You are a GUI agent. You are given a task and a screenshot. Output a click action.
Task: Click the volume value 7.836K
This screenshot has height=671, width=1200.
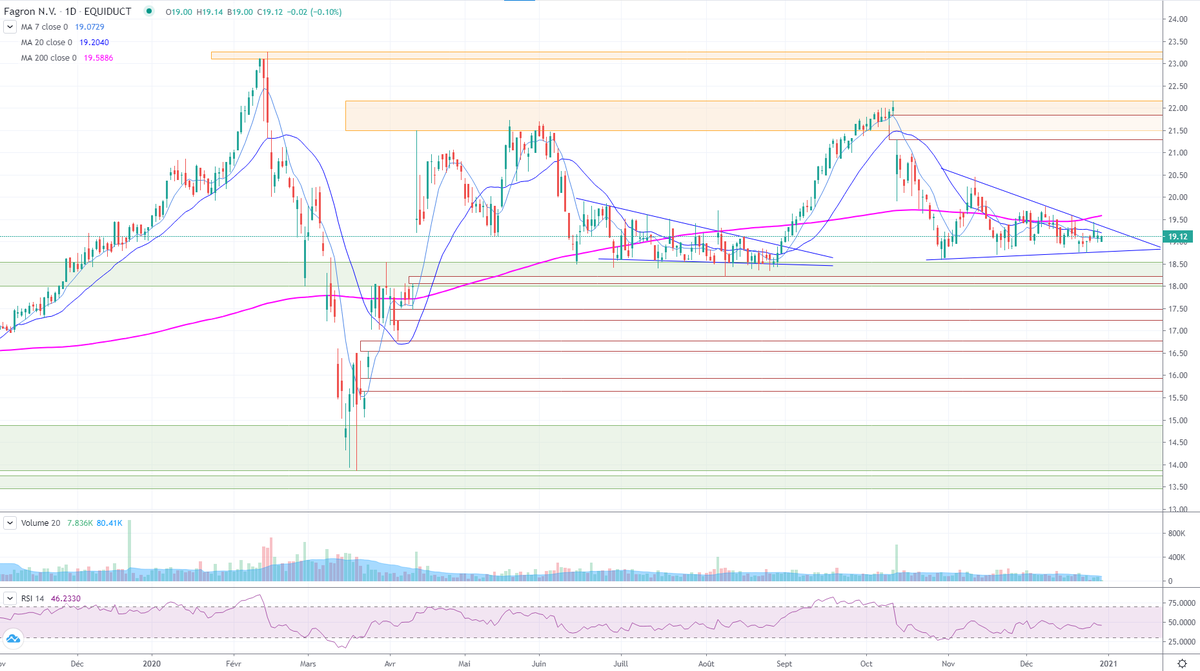(x=80, y=523)
